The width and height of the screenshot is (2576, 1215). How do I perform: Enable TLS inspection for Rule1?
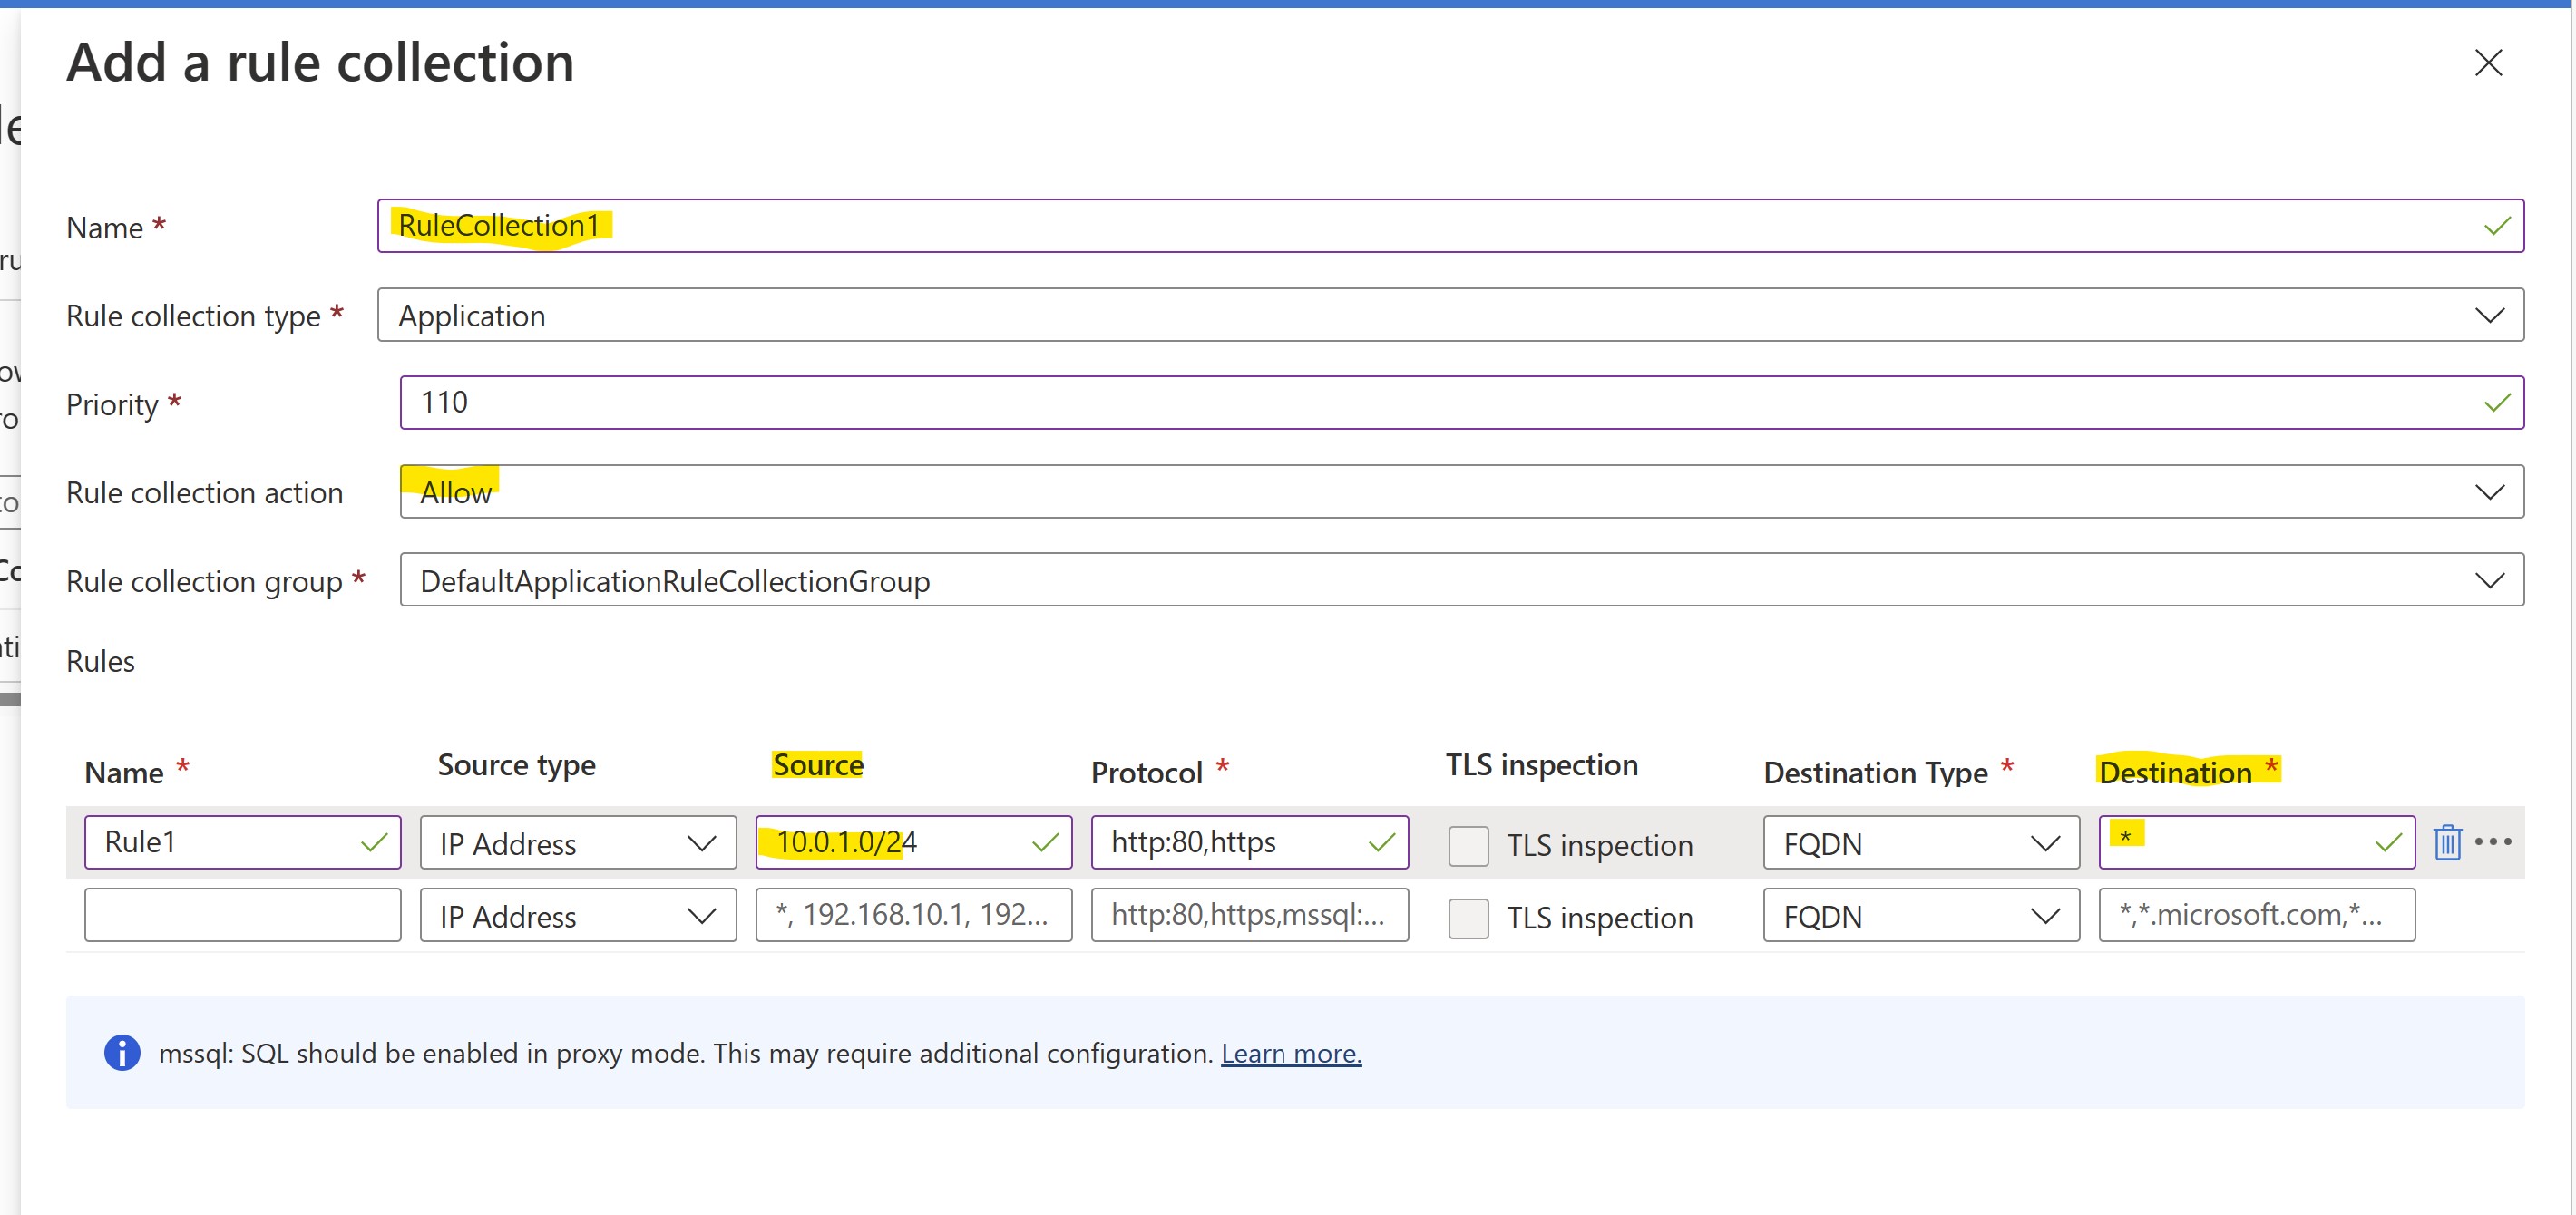(x=1468, y=845)
